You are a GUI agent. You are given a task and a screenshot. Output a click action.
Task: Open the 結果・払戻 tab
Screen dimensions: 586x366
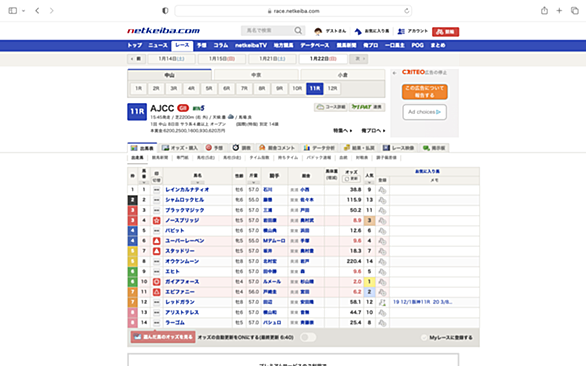point(359,148)
